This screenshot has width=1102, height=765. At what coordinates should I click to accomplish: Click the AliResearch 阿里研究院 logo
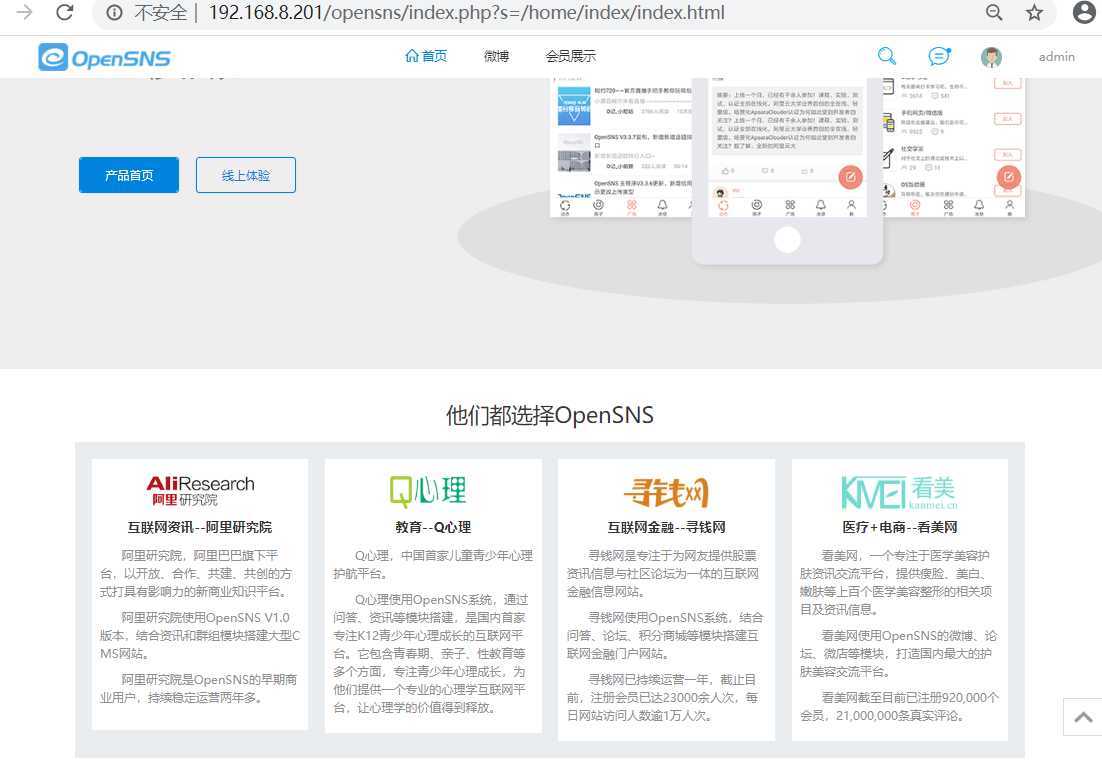point(200,491)
